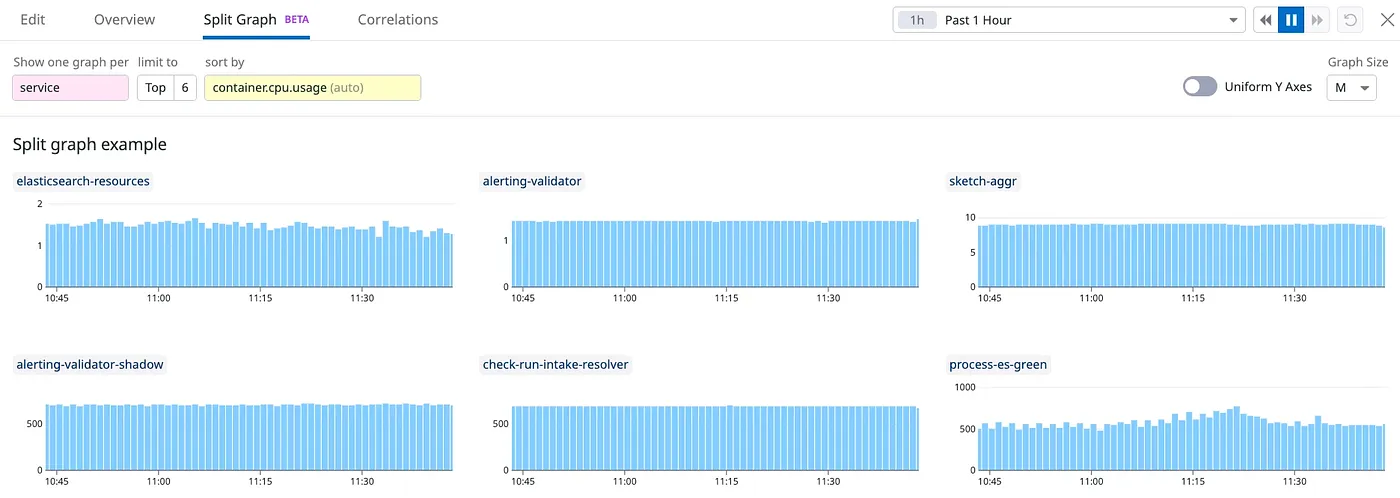This screenshot has width=1400, height=498.
Task: Click the rewind time range icon
Action: click(1266, 20)
